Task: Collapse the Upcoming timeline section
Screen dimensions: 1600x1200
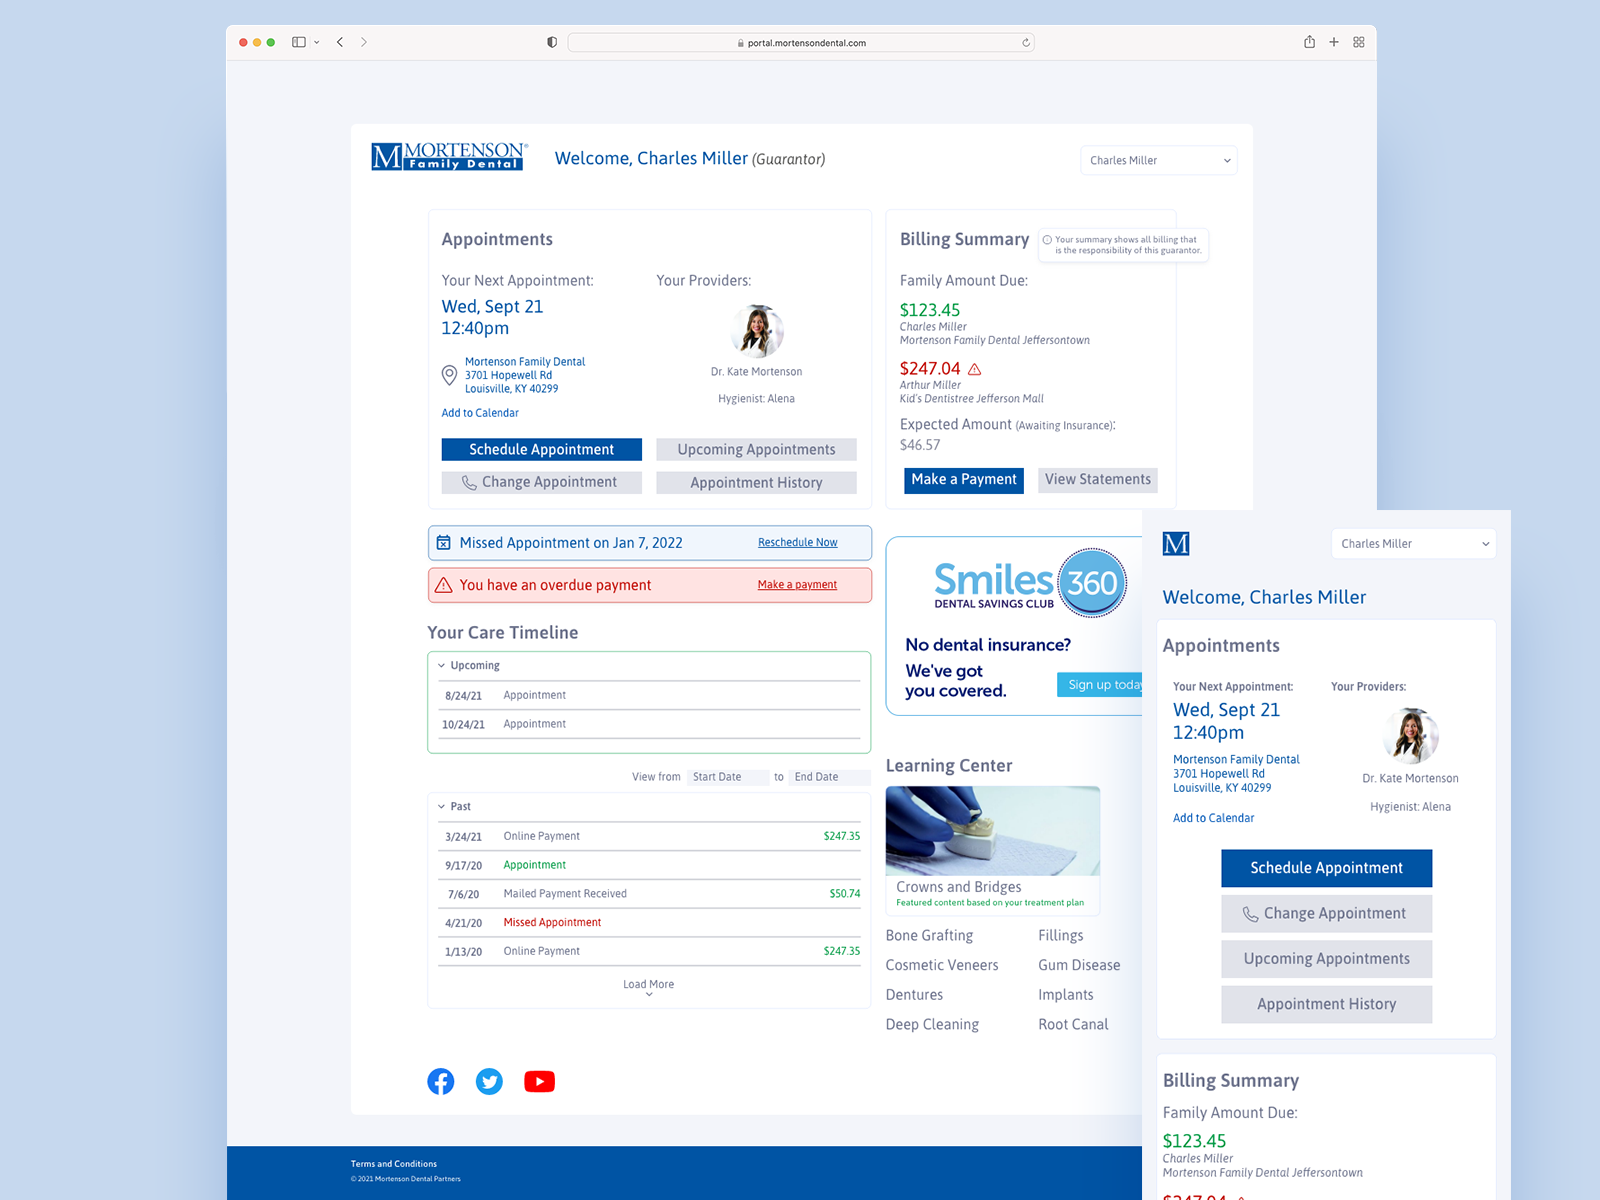Action: (441, 665)
